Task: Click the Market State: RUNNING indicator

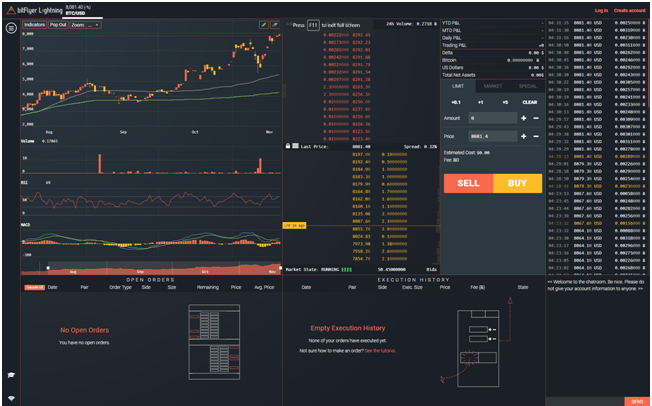Action: point(319,270)
